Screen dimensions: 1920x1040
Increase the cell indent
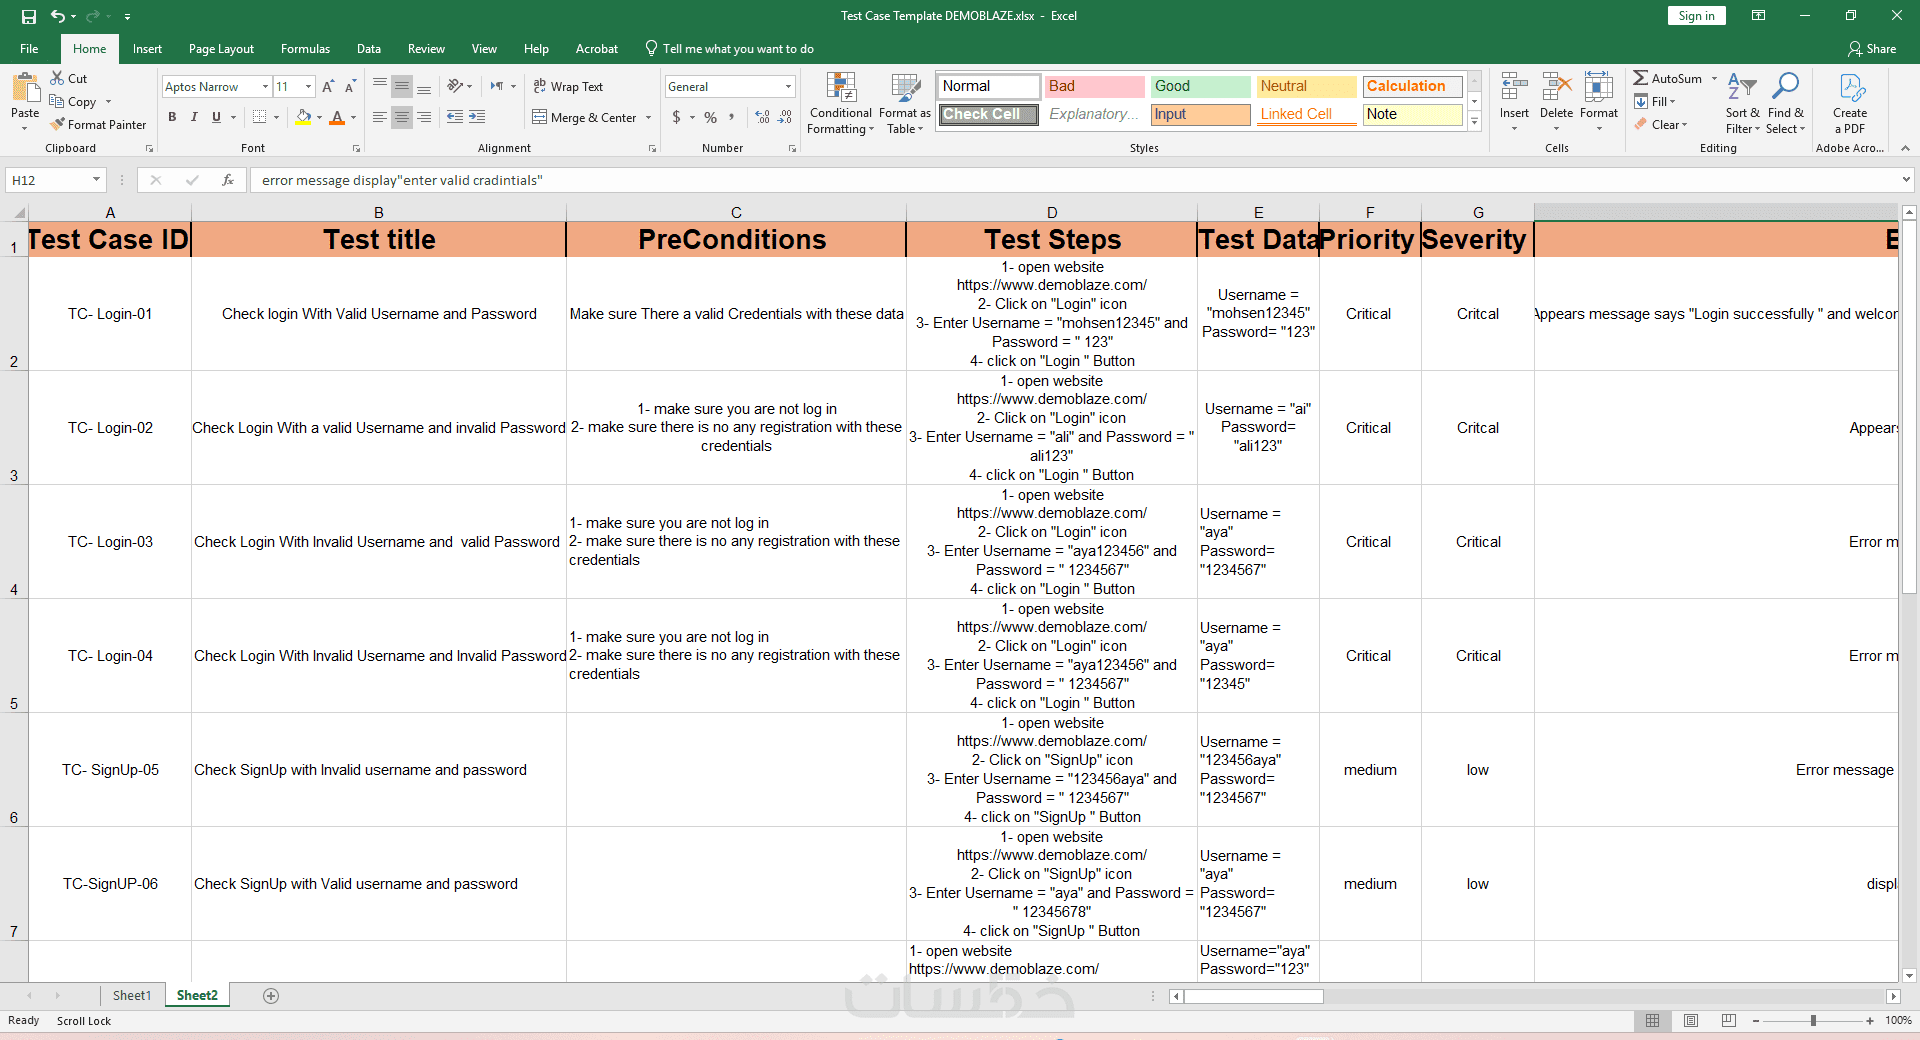(x=477, y=117)
